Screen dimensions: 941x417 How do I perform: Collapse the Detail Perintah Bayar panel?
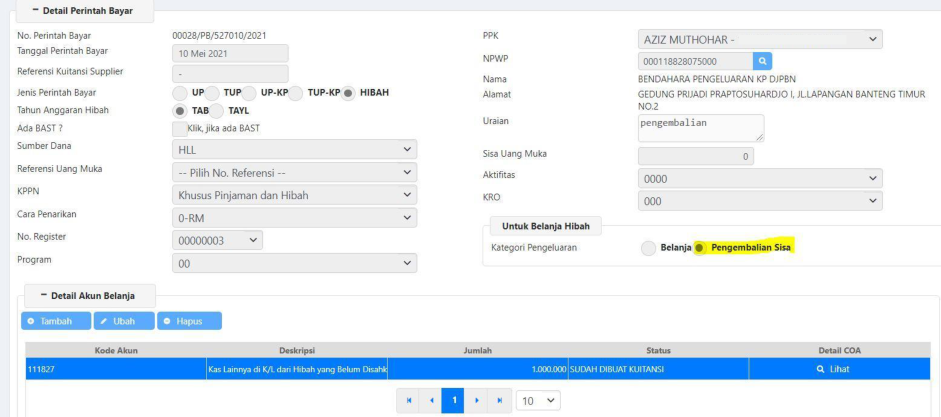(x=84, y=10)
